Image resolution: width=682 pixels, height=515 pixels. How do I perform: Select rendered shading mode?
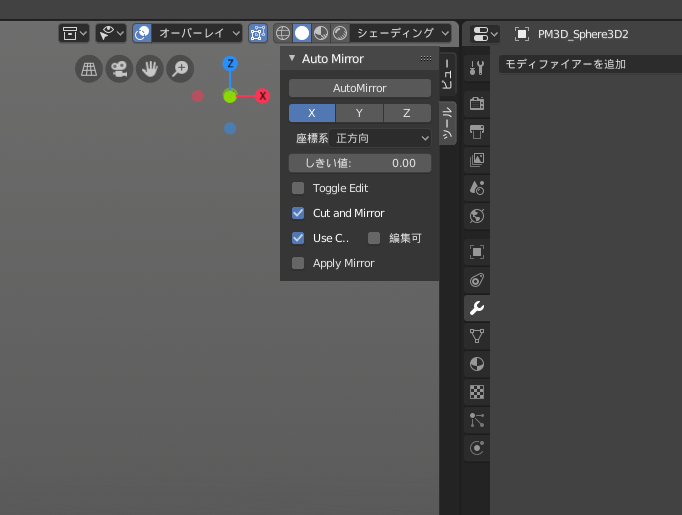340,33
